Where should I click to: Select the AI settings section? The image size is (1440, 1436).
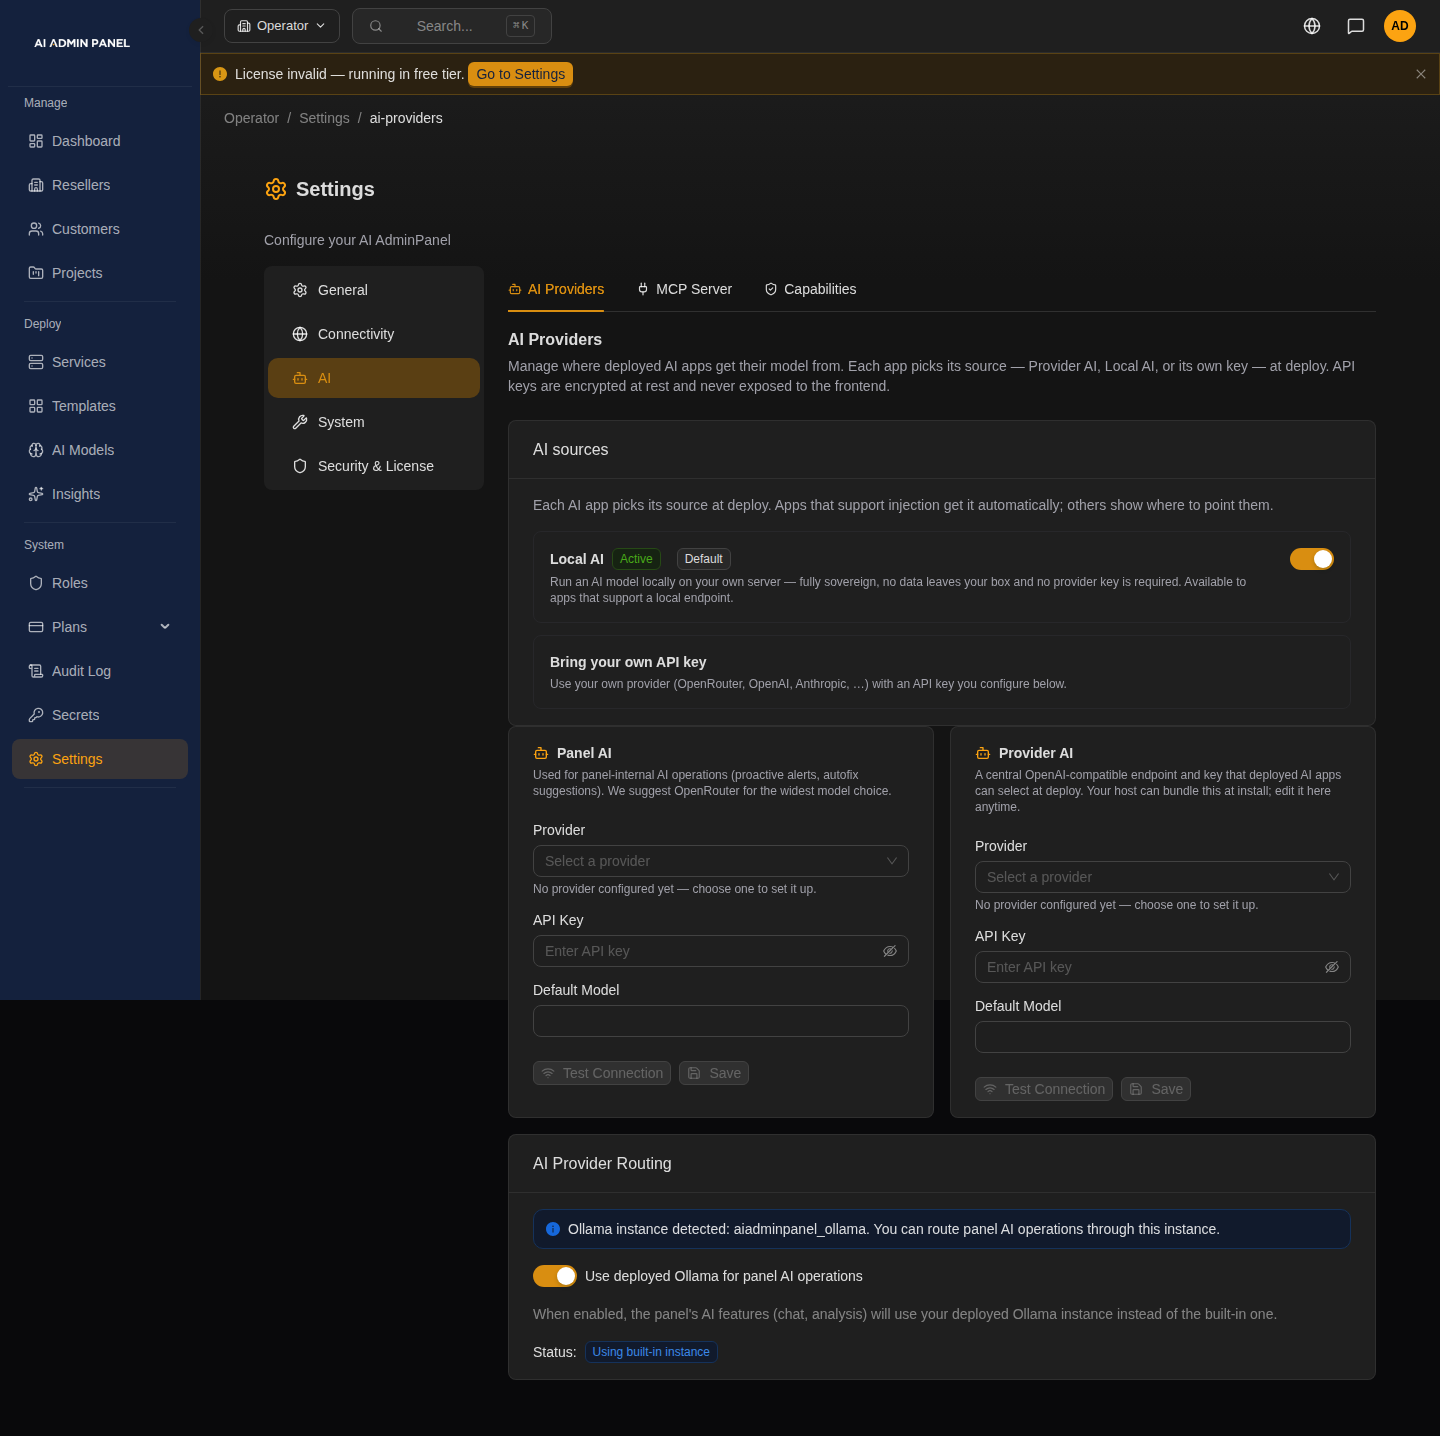click(374, 378)
